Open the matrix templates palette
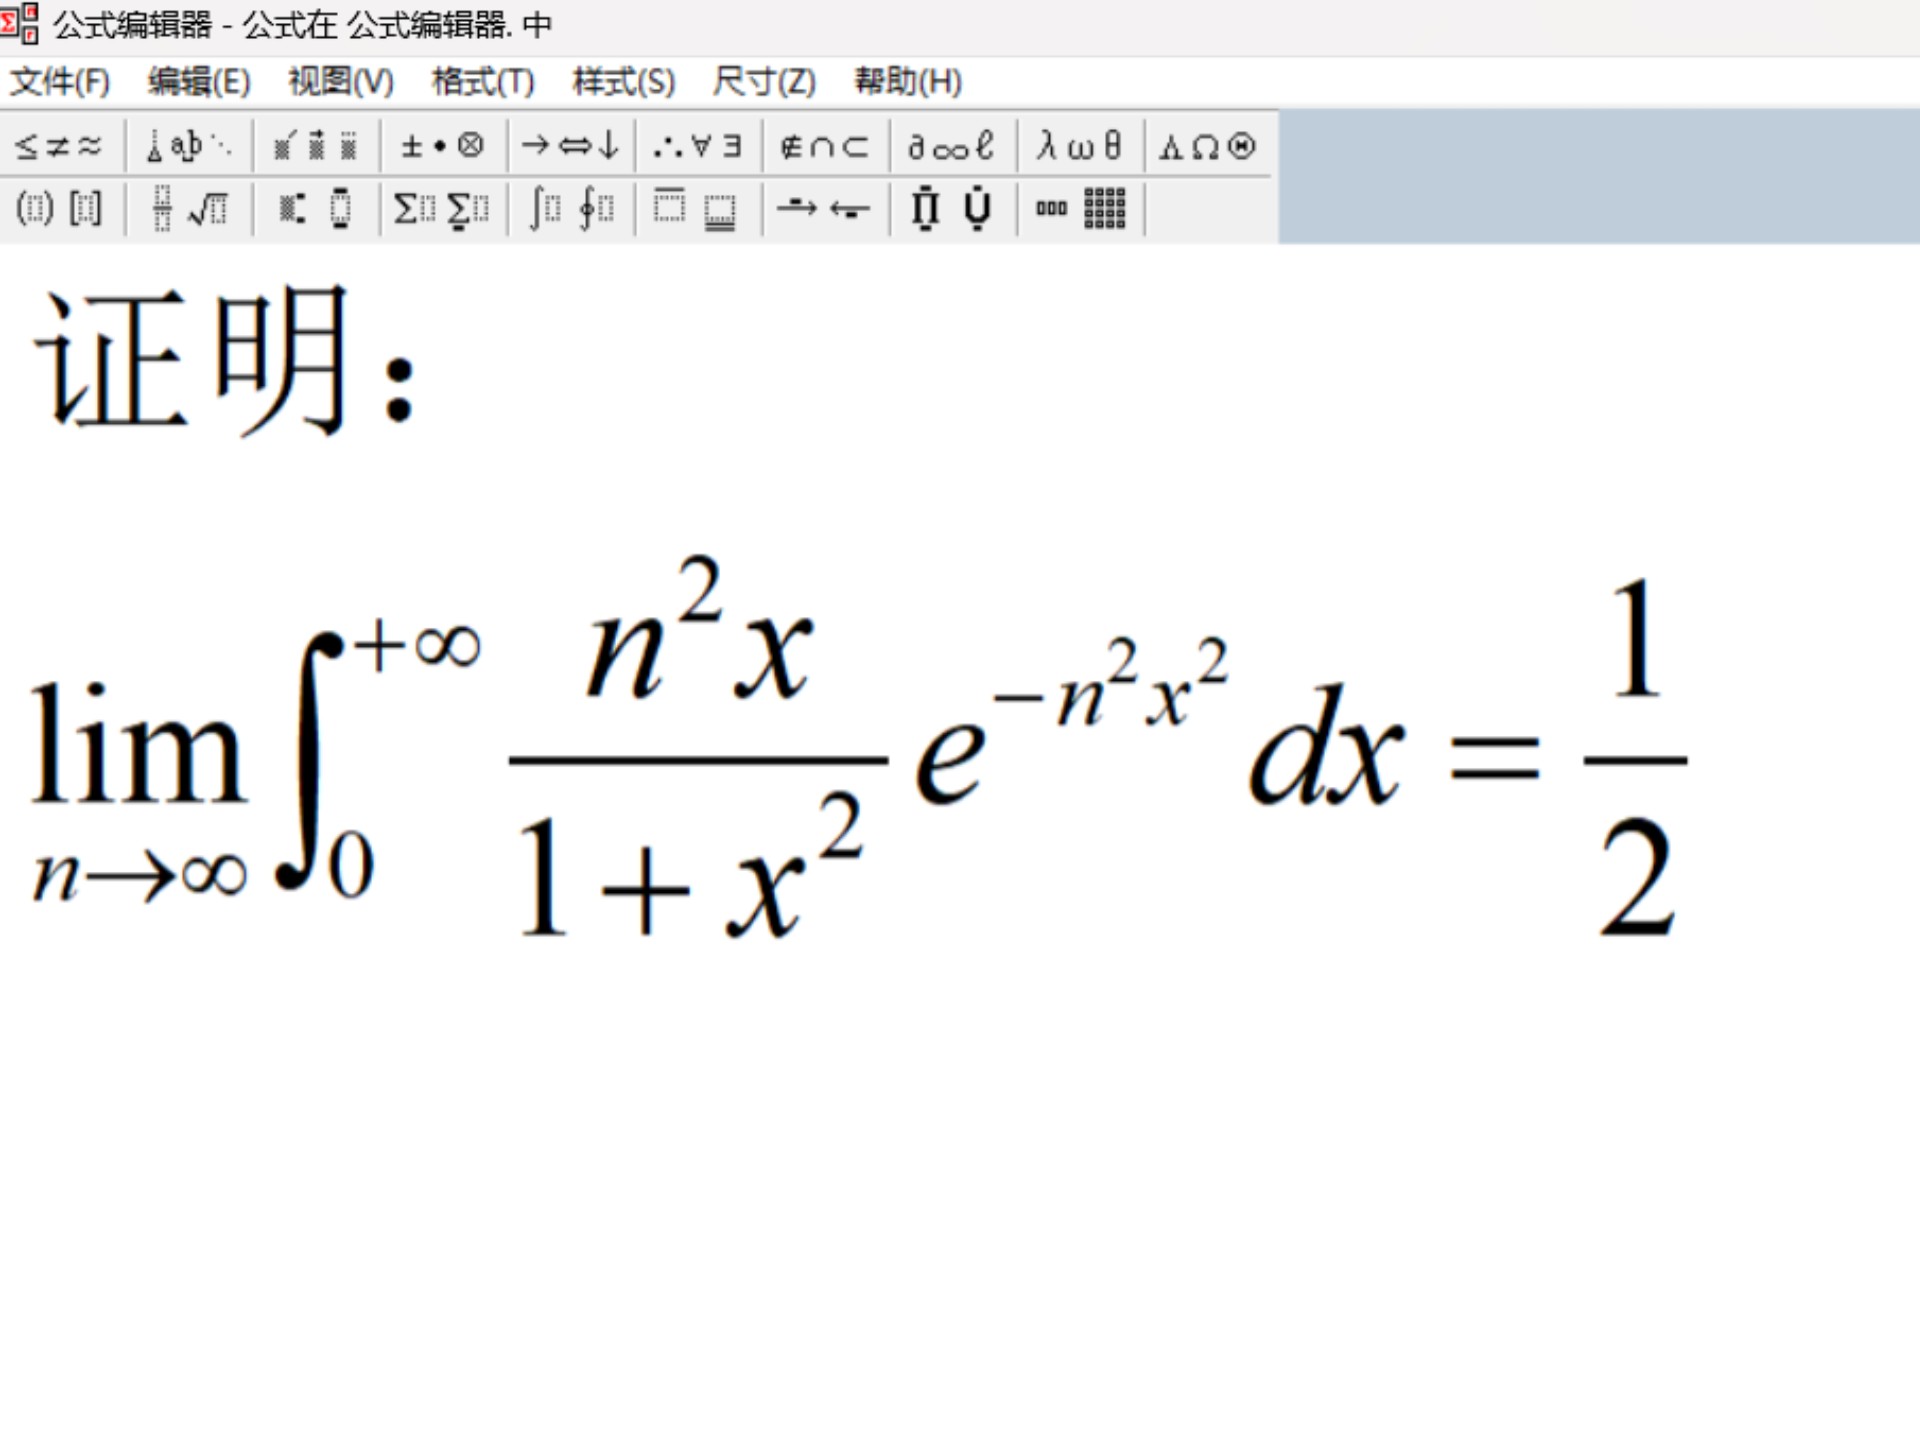 click(1079, 209)
